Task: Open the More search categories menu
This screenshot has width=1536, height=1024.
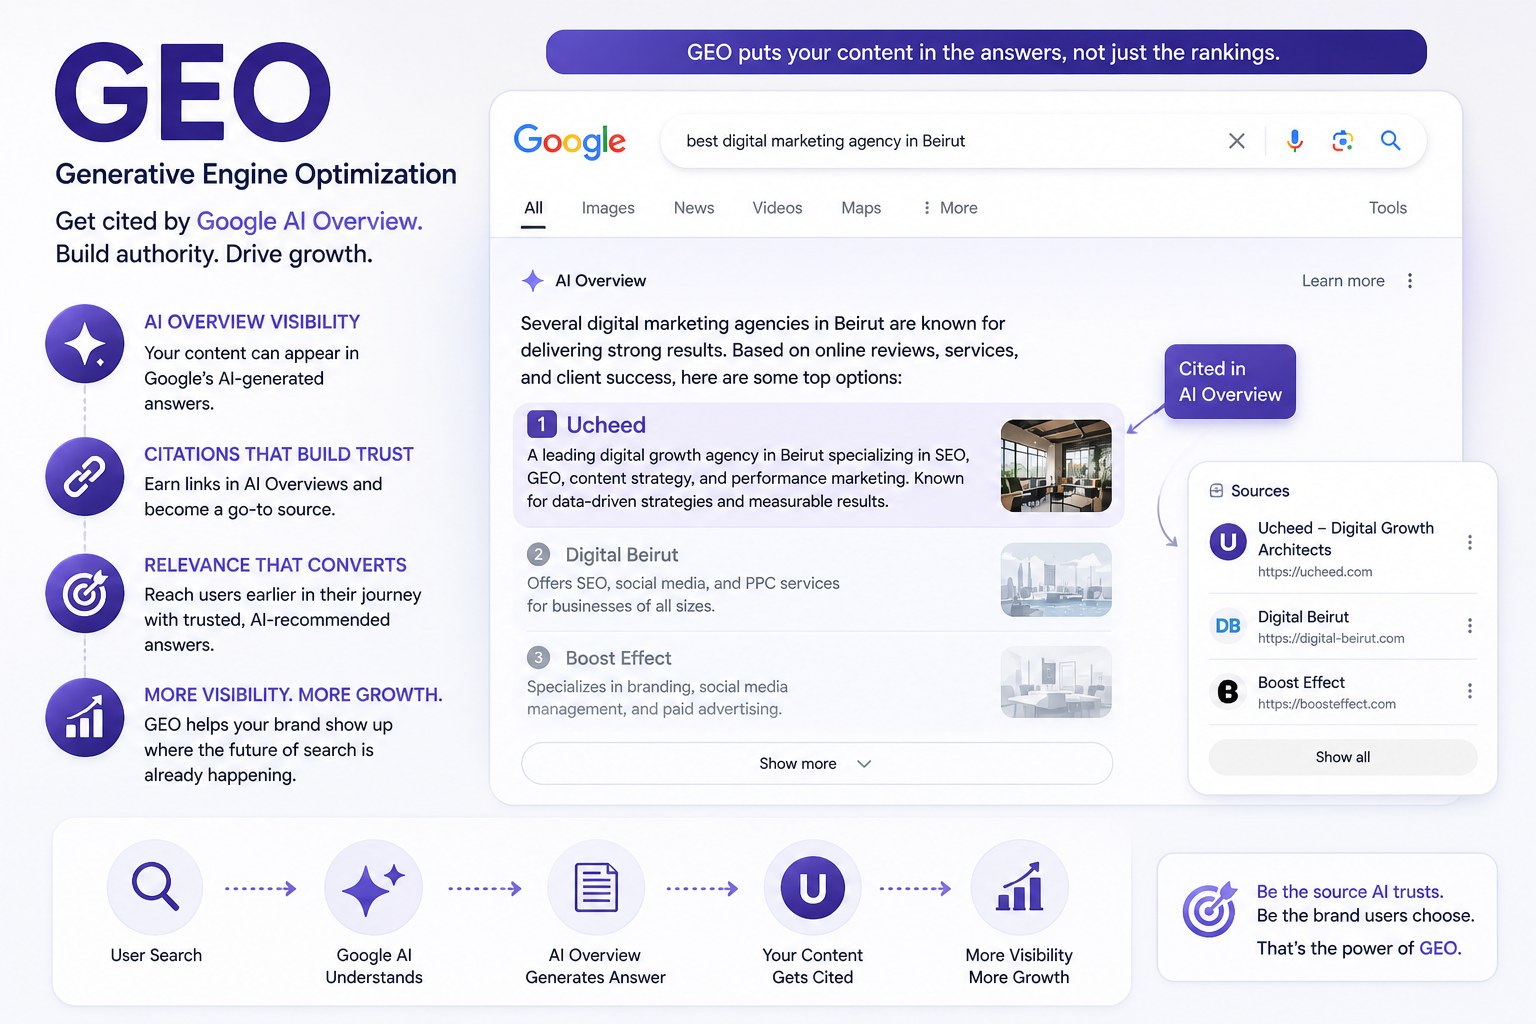Action: pos(950,208)
